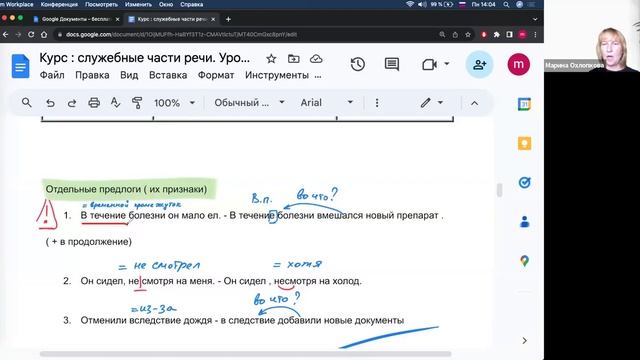The image size is (640, 360).
Task: Go to browser home page
Action: 44,35
